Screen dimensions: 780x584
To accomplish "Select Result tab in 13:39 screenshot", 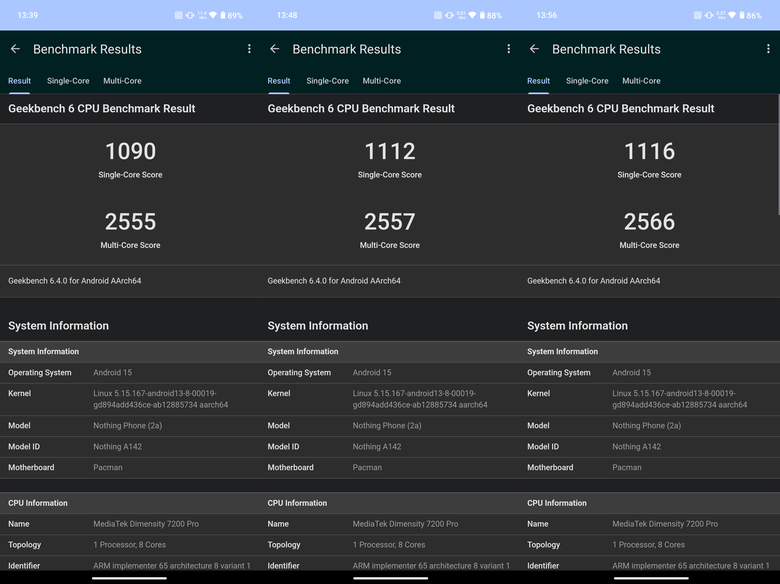I will [19, 81].
